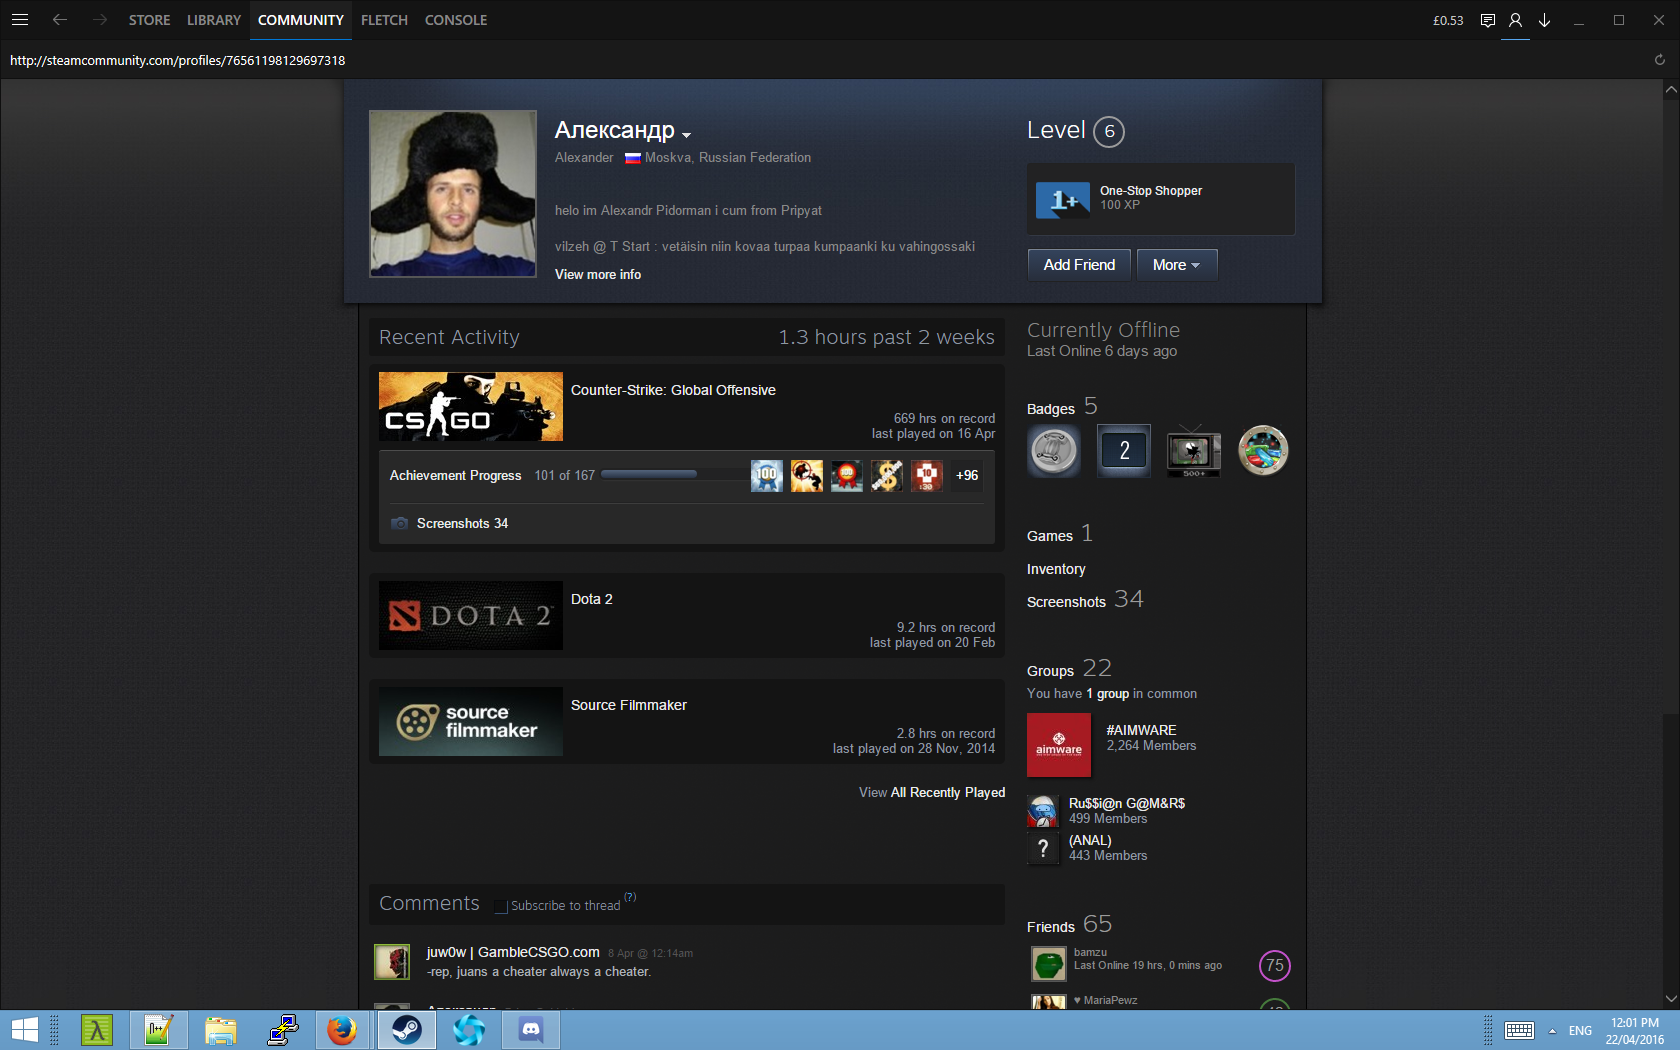Screen dimensions: 1680x1050
Task: Launch Firefox from the taskbar
Action: (342, 1029)
